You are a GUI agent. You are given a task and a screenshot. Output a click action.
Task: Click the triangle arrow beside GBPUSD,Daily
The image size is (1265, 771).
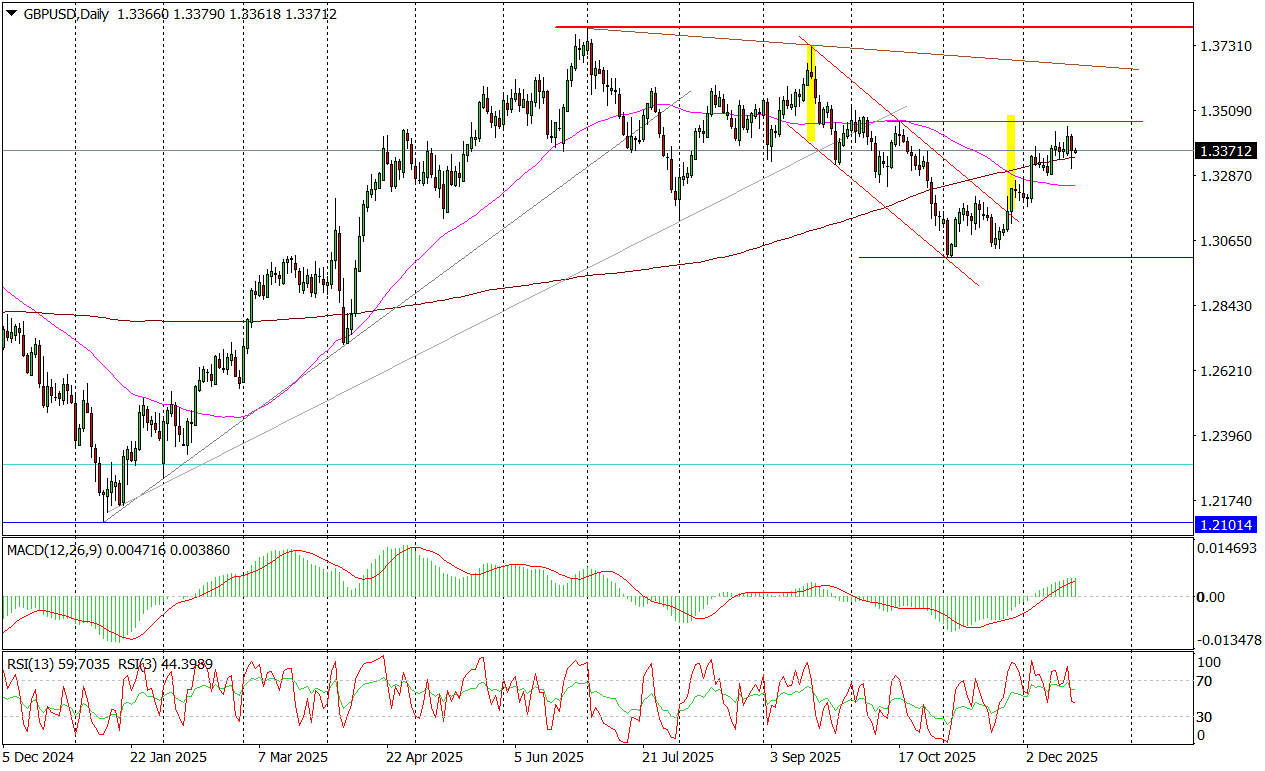pos(11,14)
